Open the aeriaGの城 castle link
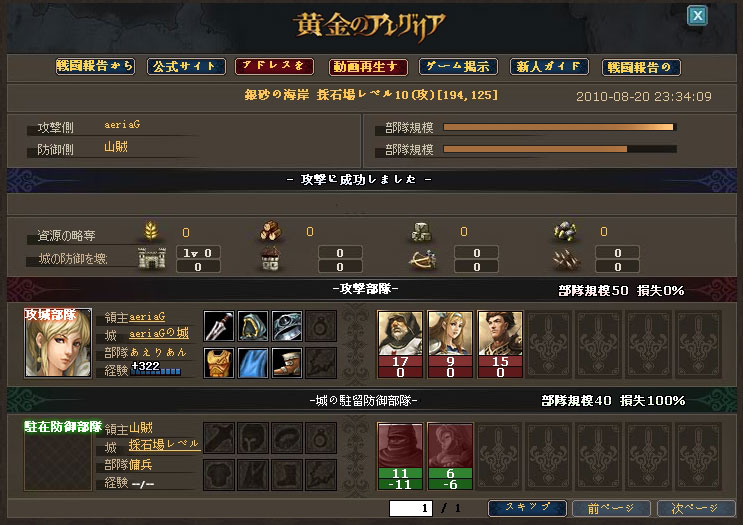Viewport: 743px width, 525px height. (159, 334)
